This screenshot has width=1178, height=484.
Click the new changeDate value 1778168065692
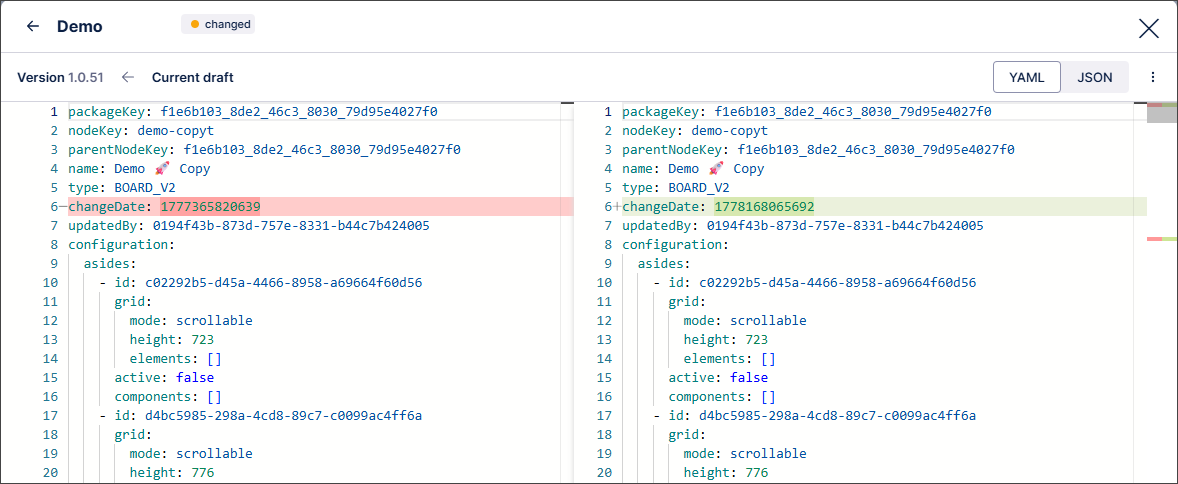pyautogui.click(x=765, y=206)
